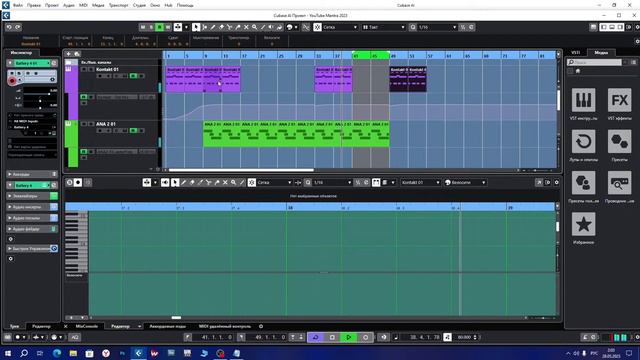
Task: Switch to the MixConsole tab
Action: (x=87, y=326)
